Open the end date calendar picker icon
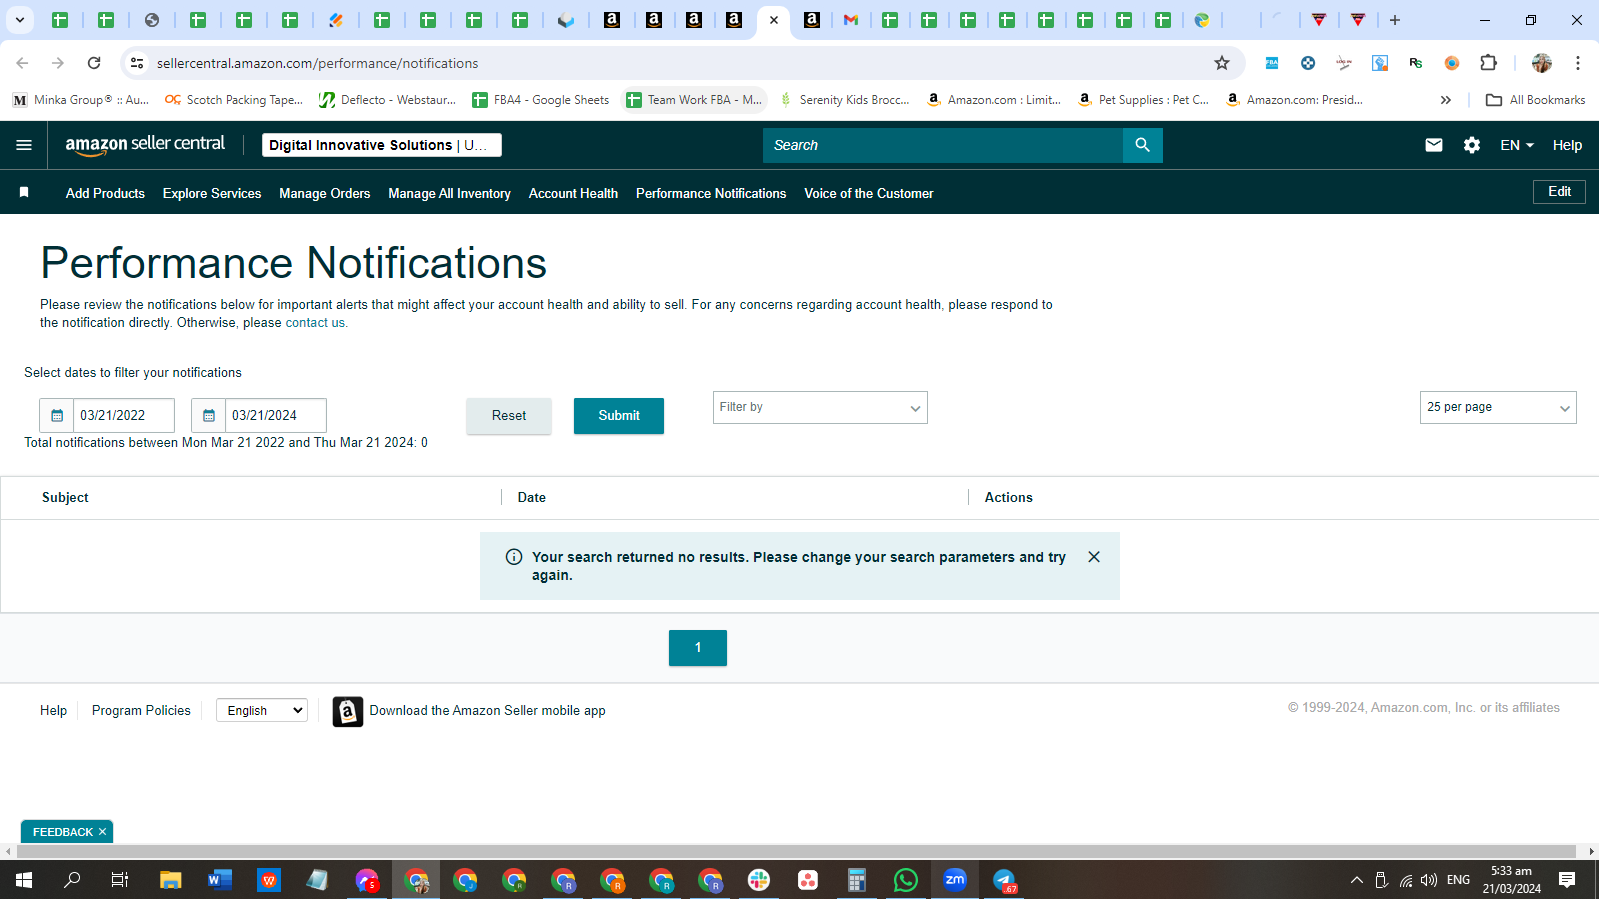Image resolution: width=1599 pixels, height=899 pixels. click(x=209, y=415)
